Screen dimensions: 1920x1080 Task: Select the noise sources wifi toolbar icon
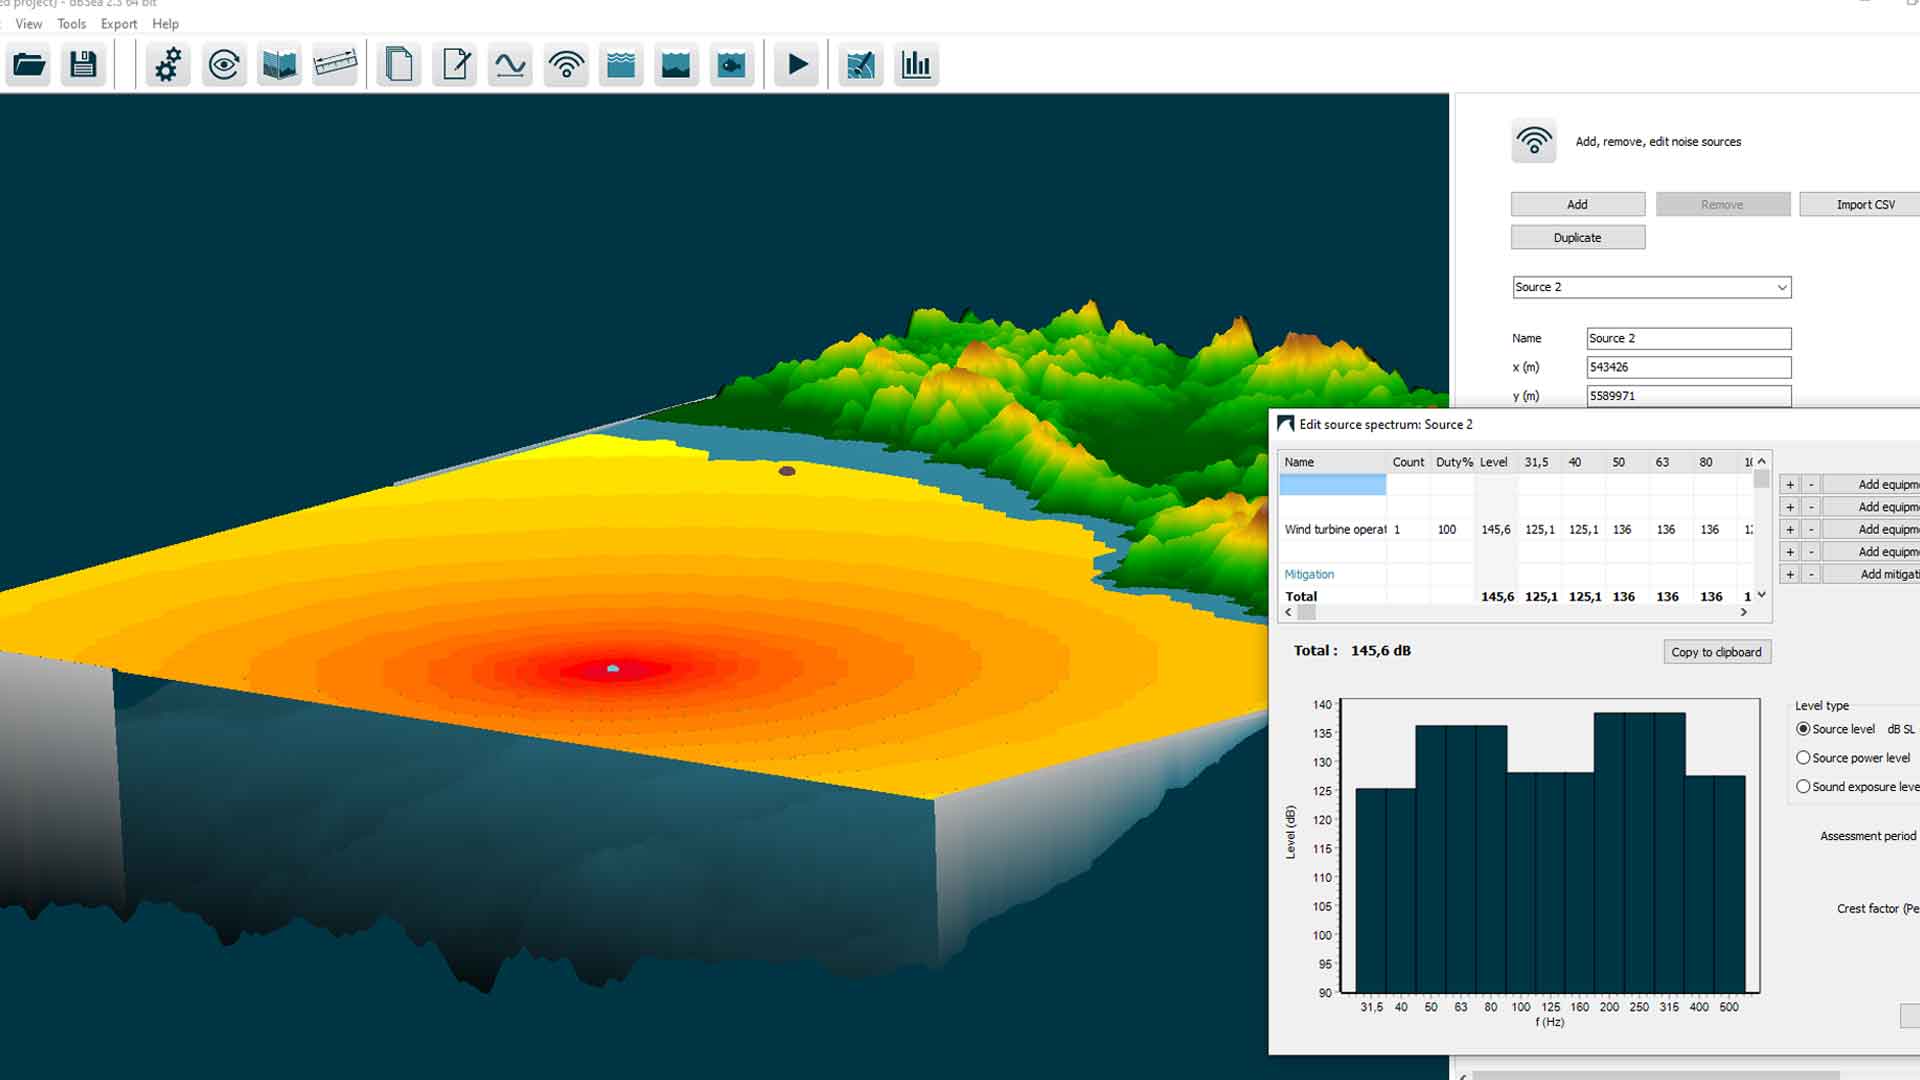click(x=566, y=65)
